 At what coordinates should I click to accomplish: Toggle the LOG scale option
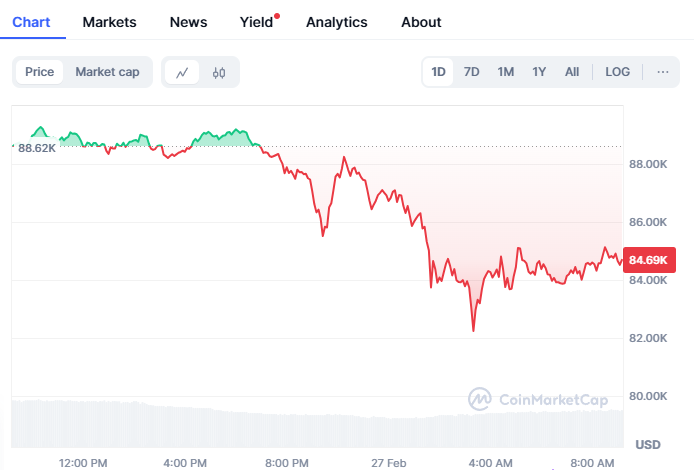[618, 72]
